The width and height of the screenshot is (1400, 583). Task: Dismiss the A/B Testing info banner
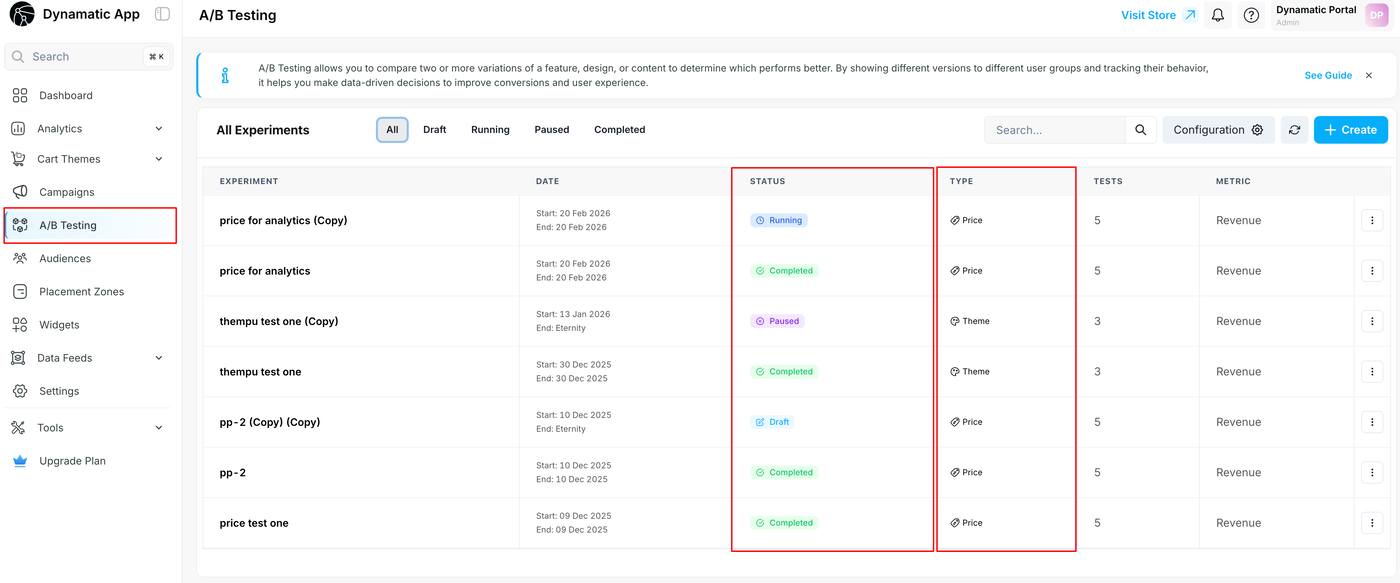coord(1369,75)
